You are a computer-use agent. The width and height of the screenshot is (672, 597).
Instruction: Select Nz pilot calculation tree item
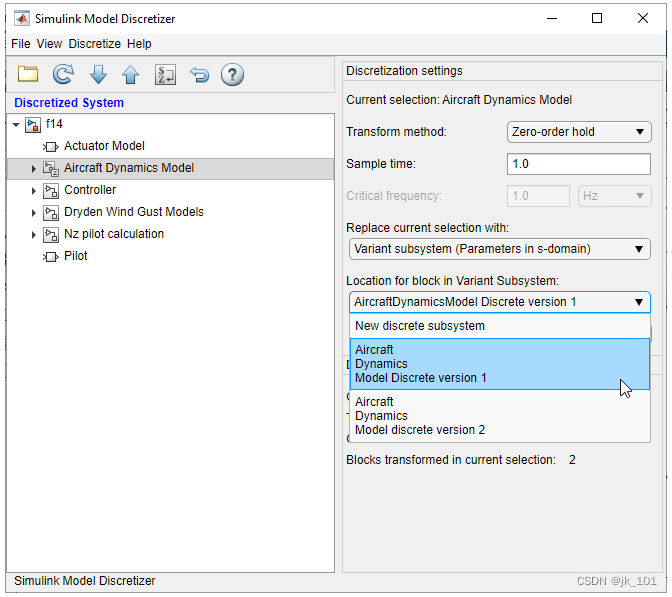114,234
